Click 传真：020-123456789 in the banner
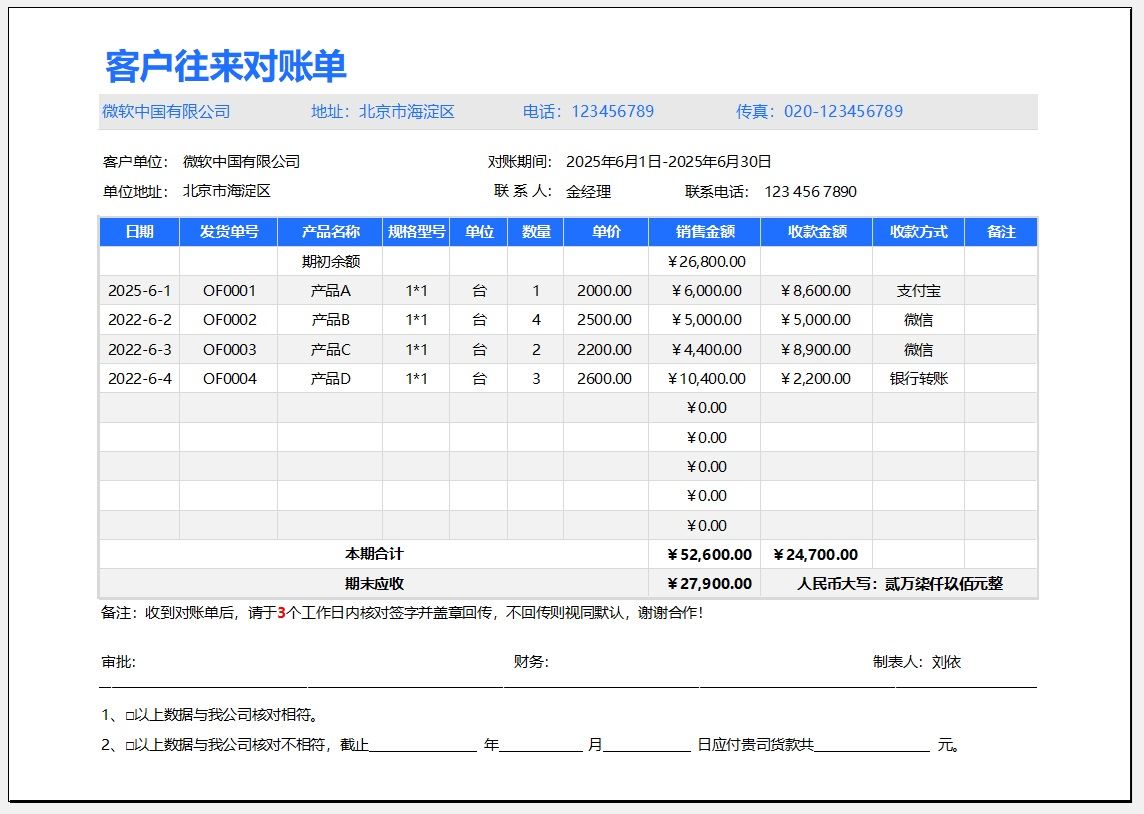Screen dimensions: 1144x814 pos(819,112)
